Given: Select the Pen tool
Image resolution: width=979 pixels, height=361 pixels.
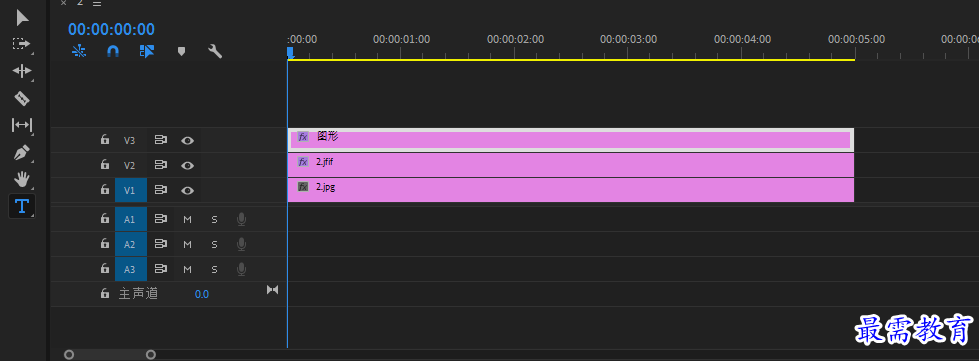Looking at the screenshot, I should click(22, 152).
